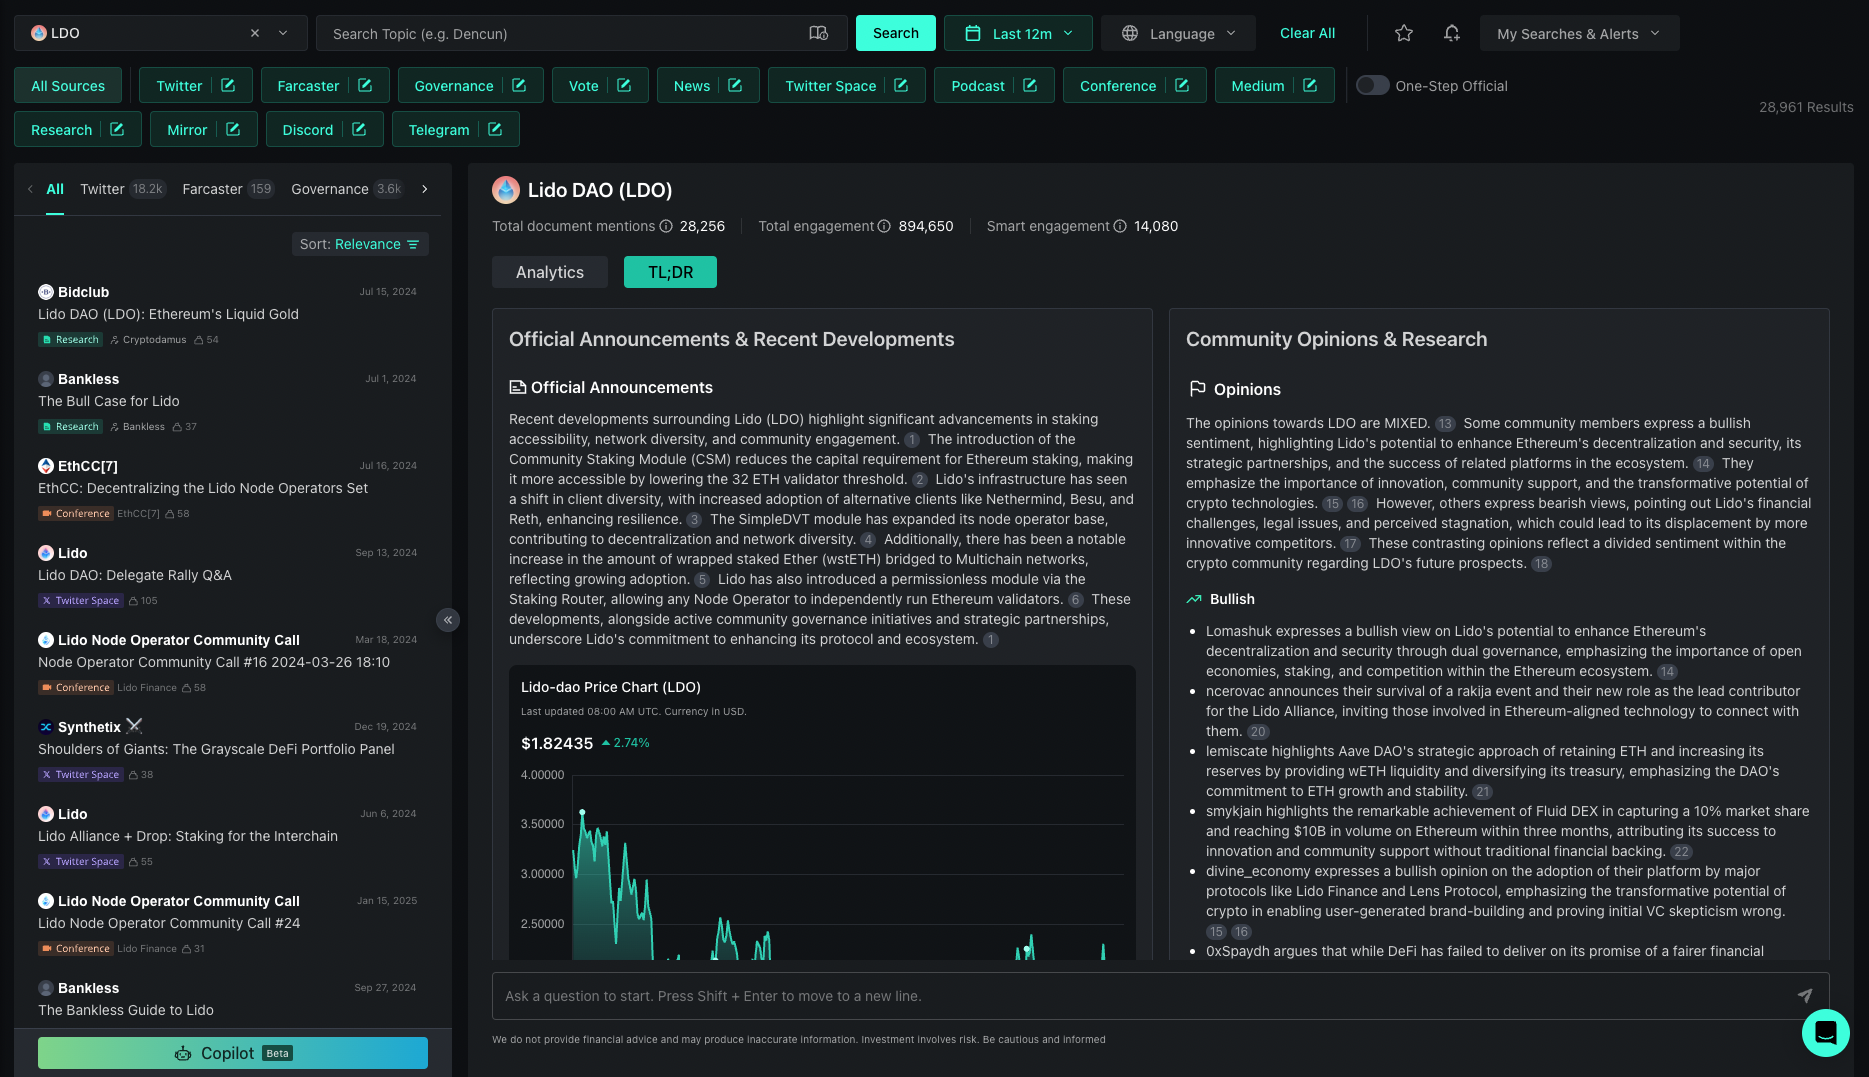Collapse the results sidebar with the chevron

click(x=448, y=620)
